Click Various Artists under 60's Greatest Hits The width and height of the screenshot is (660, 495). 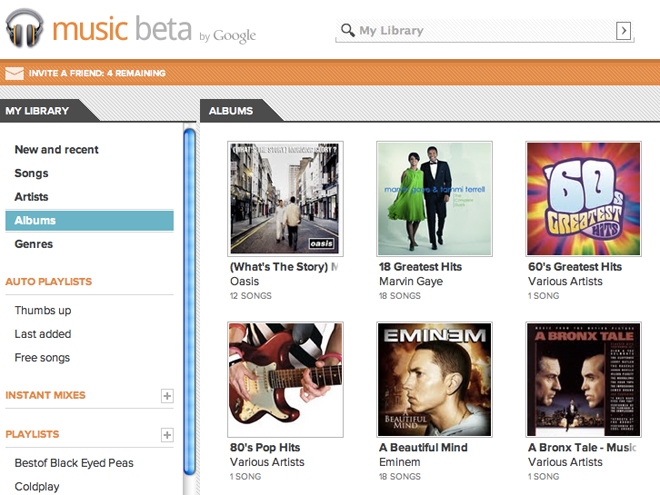(x=565, y=281)
